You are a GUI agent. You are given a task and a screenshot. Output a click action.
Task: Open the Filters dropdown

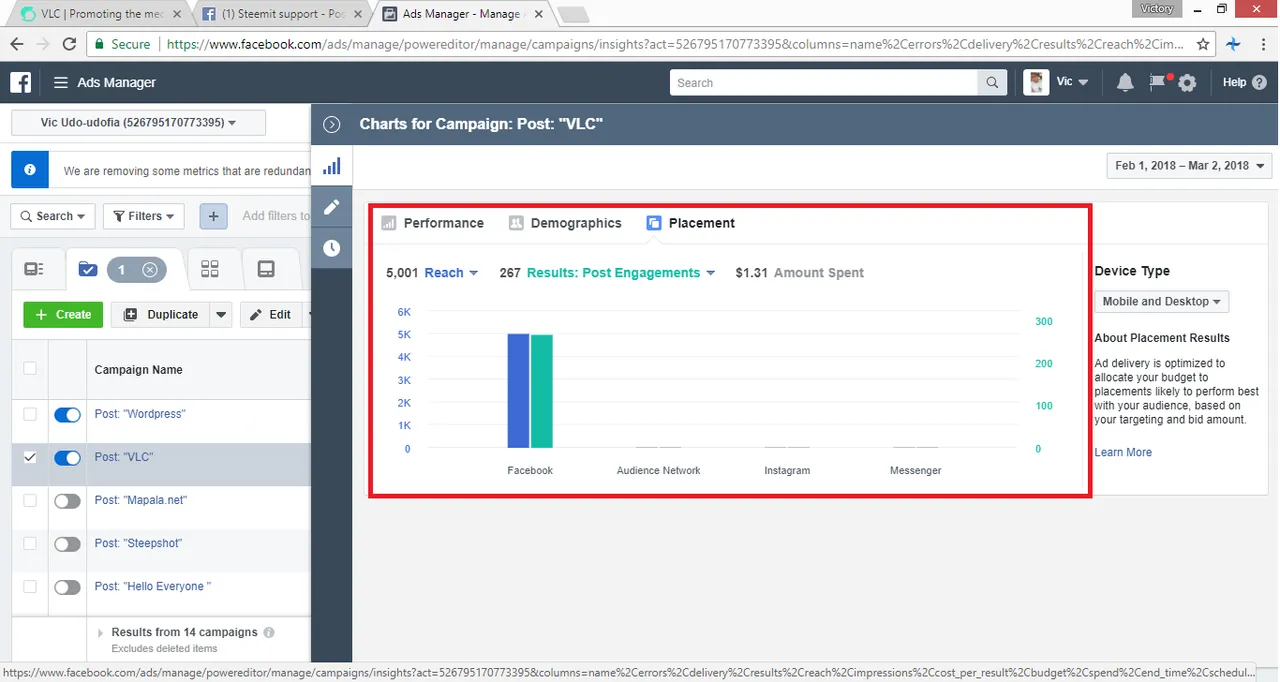(143, 216)
